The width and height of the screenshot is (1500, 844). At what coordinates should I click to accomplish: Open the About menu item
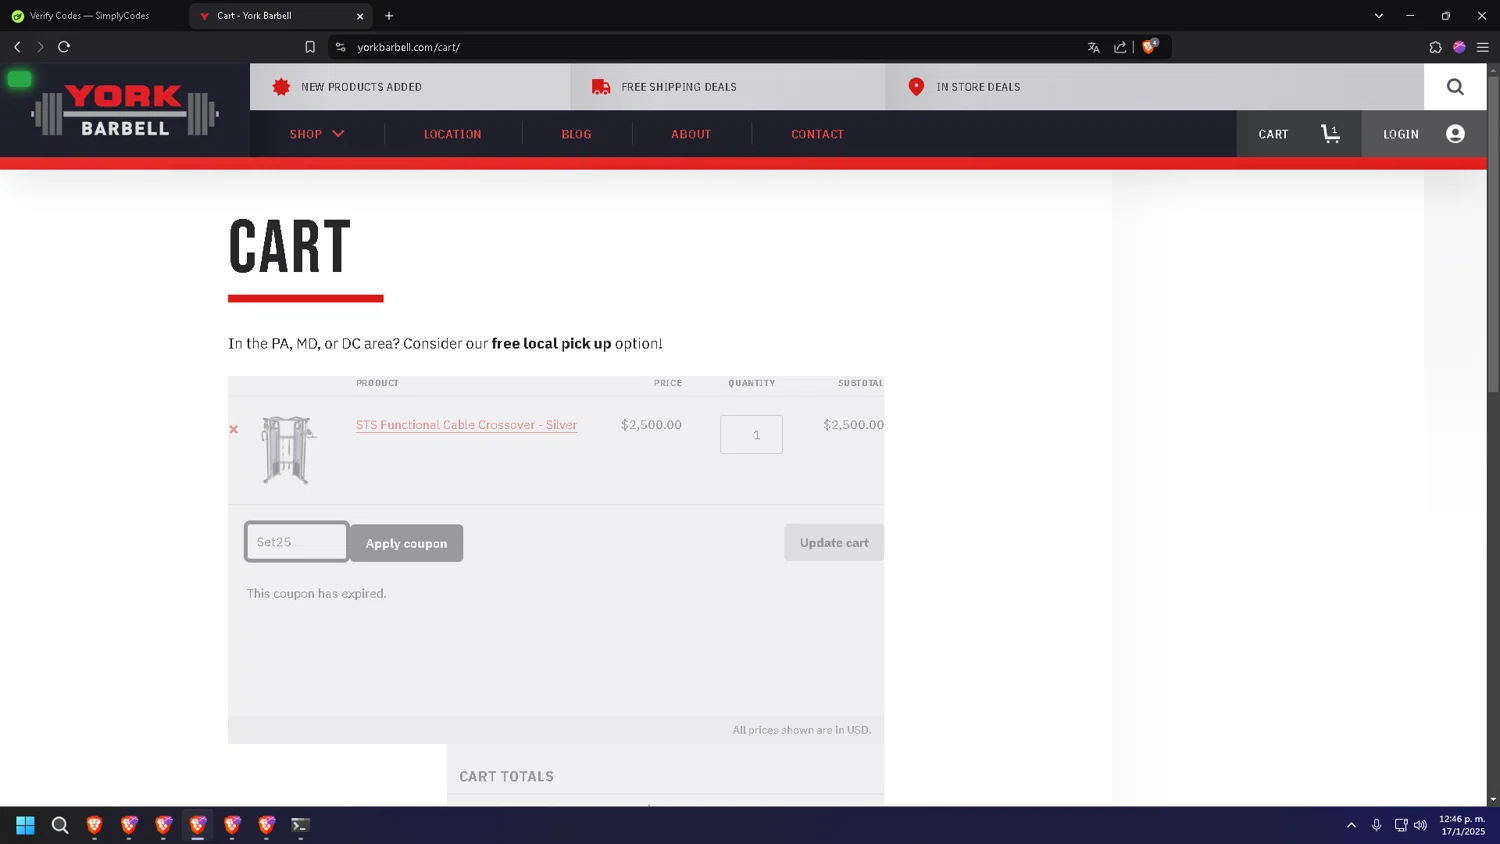tap(691, 134)
